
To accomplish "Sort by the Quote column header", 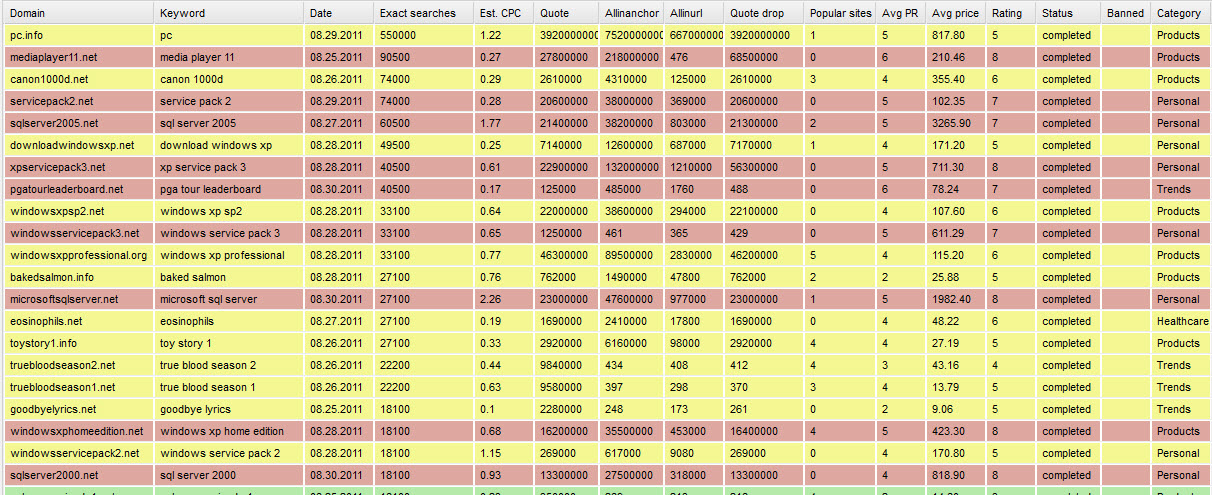I will [565, 13].
